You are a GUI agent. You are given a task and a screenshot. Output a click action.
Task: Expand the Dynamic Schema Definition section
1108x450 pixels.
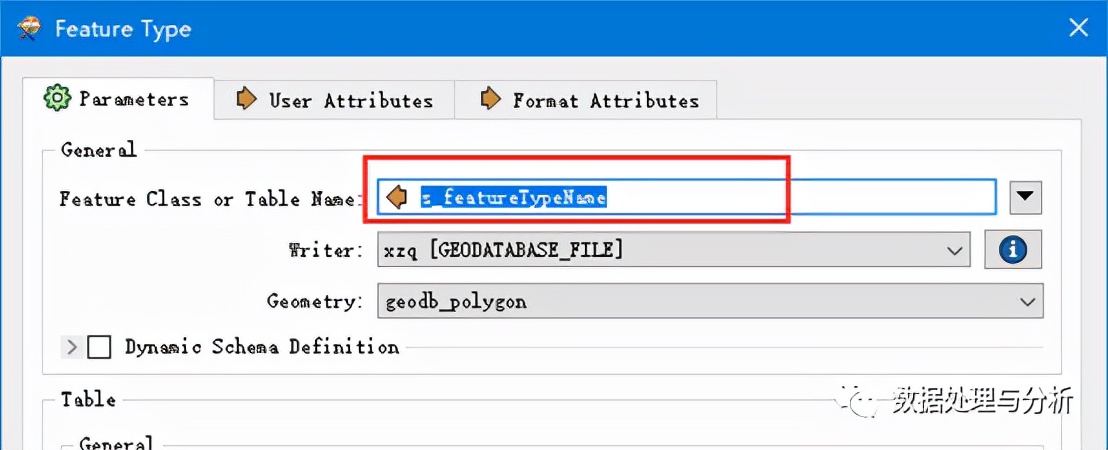(72, 347)
